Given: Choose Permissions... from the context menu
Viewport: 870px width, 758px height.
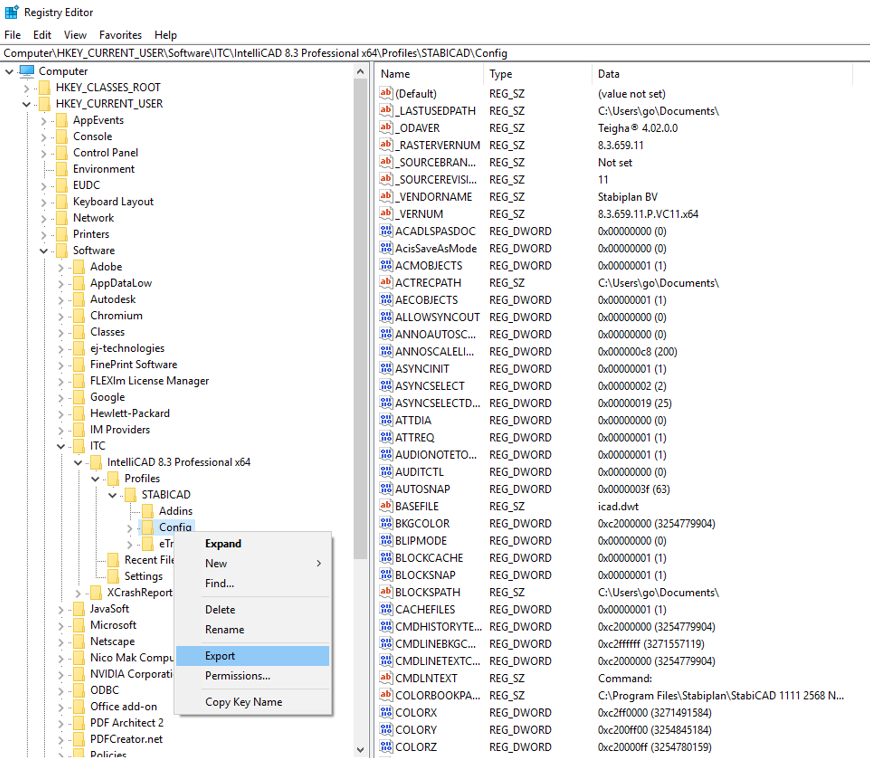Looking at the screenshot, I should click(x=252, y=675).
